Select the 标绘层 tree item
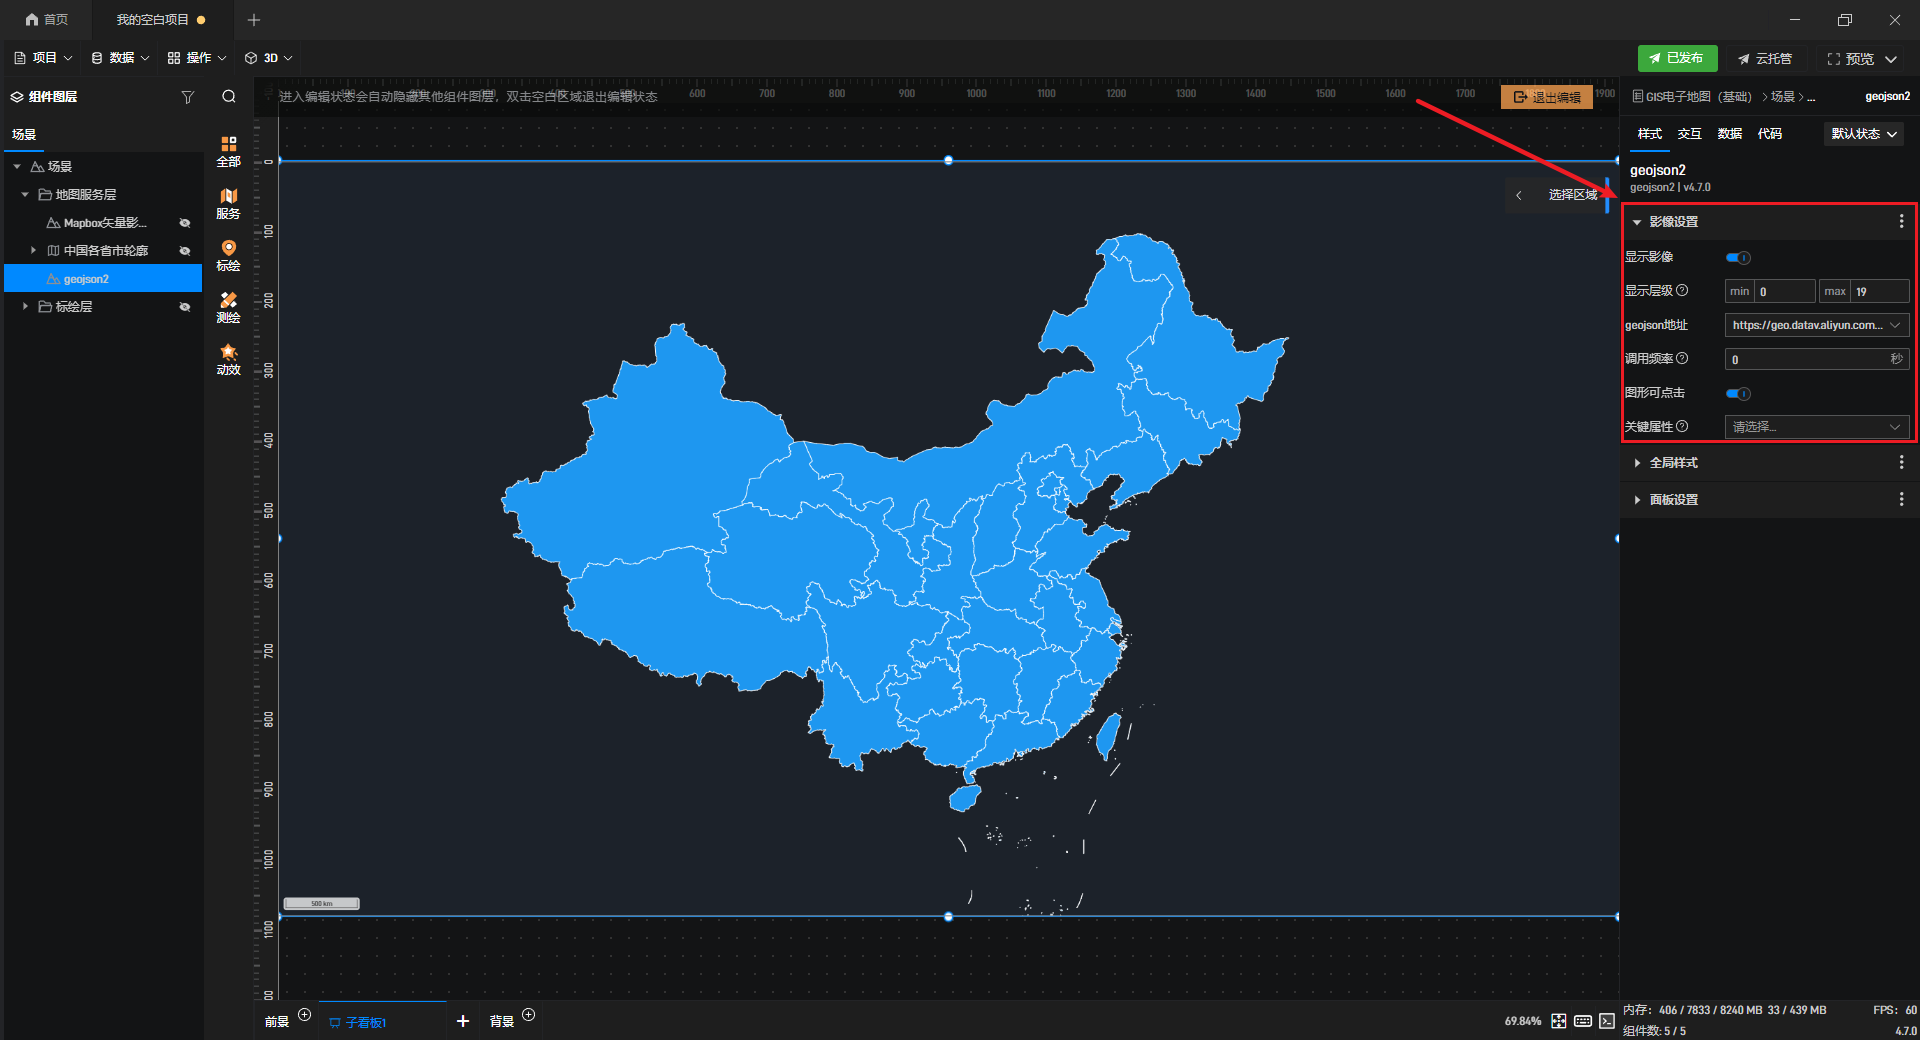 point(74,307)
